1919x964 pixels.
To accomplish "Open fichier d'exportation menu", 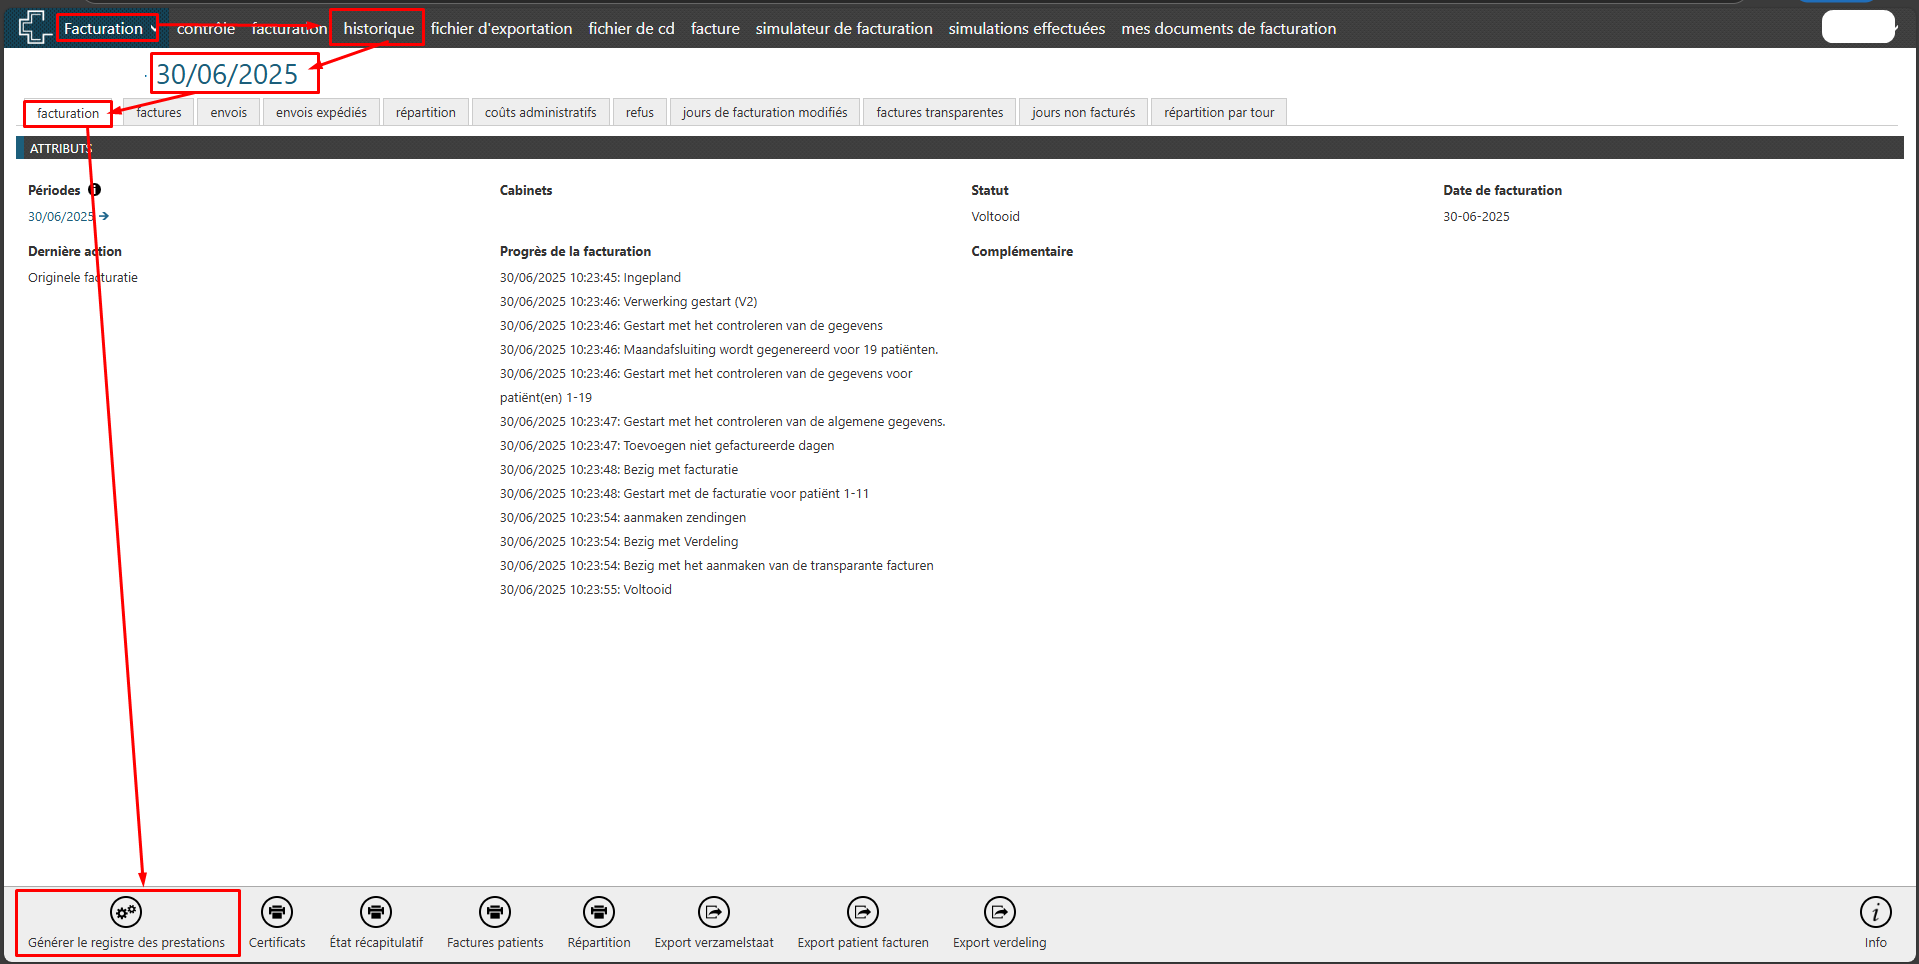I will (501, 28).
